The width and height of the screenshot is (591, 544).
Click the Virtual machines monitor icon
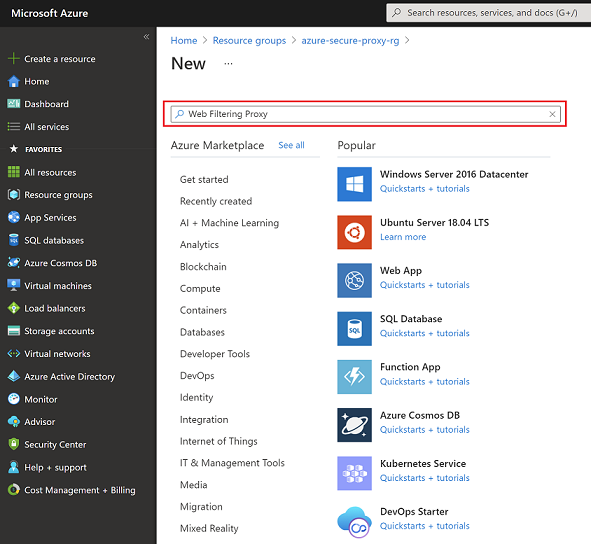(14, 285)
